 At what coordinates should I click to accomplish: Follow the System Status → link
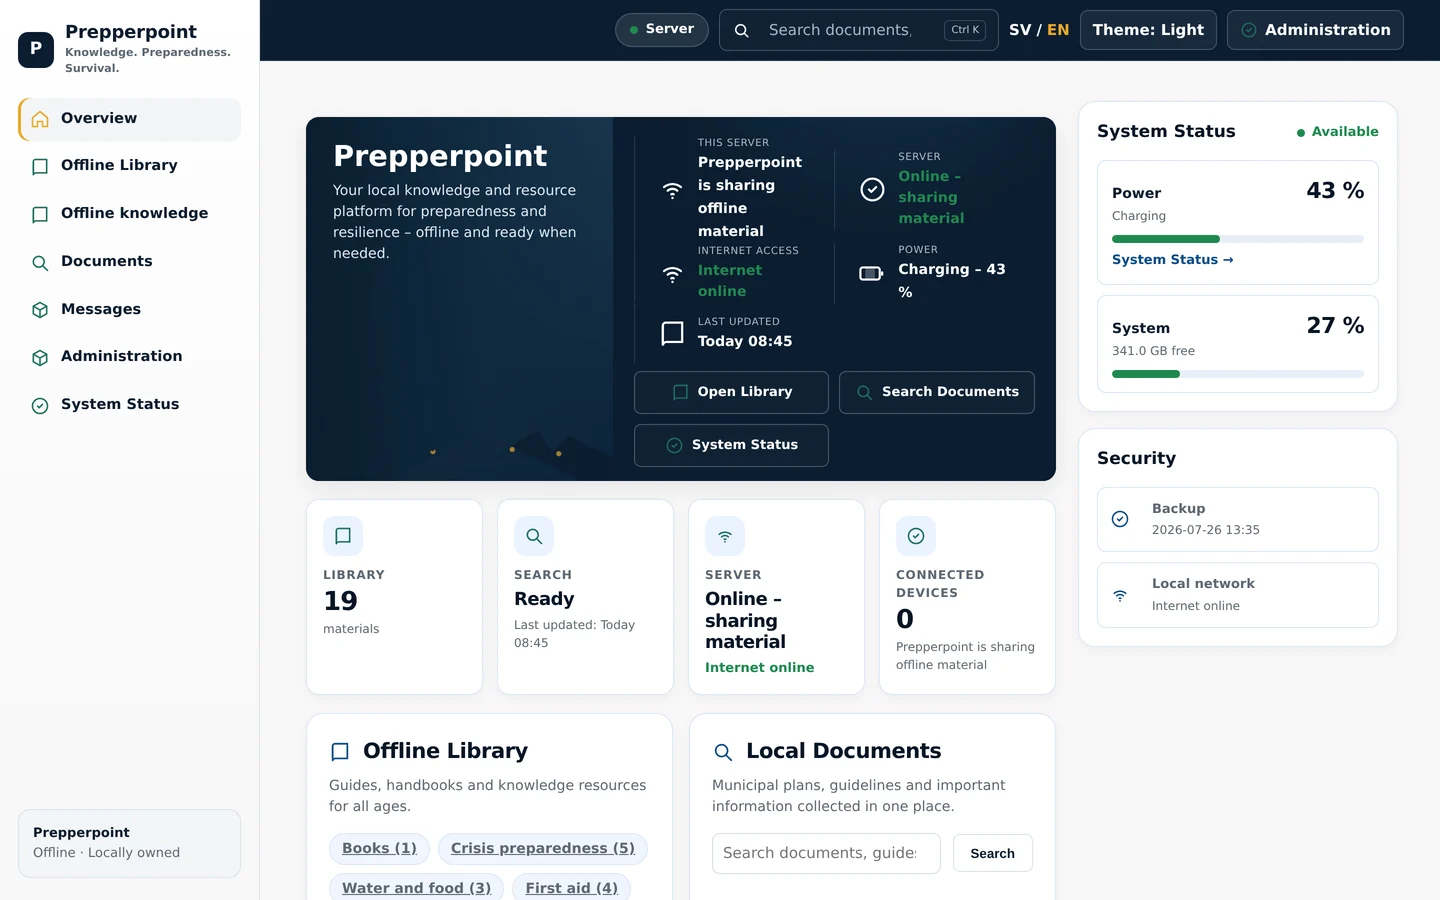coord(1173,260)
